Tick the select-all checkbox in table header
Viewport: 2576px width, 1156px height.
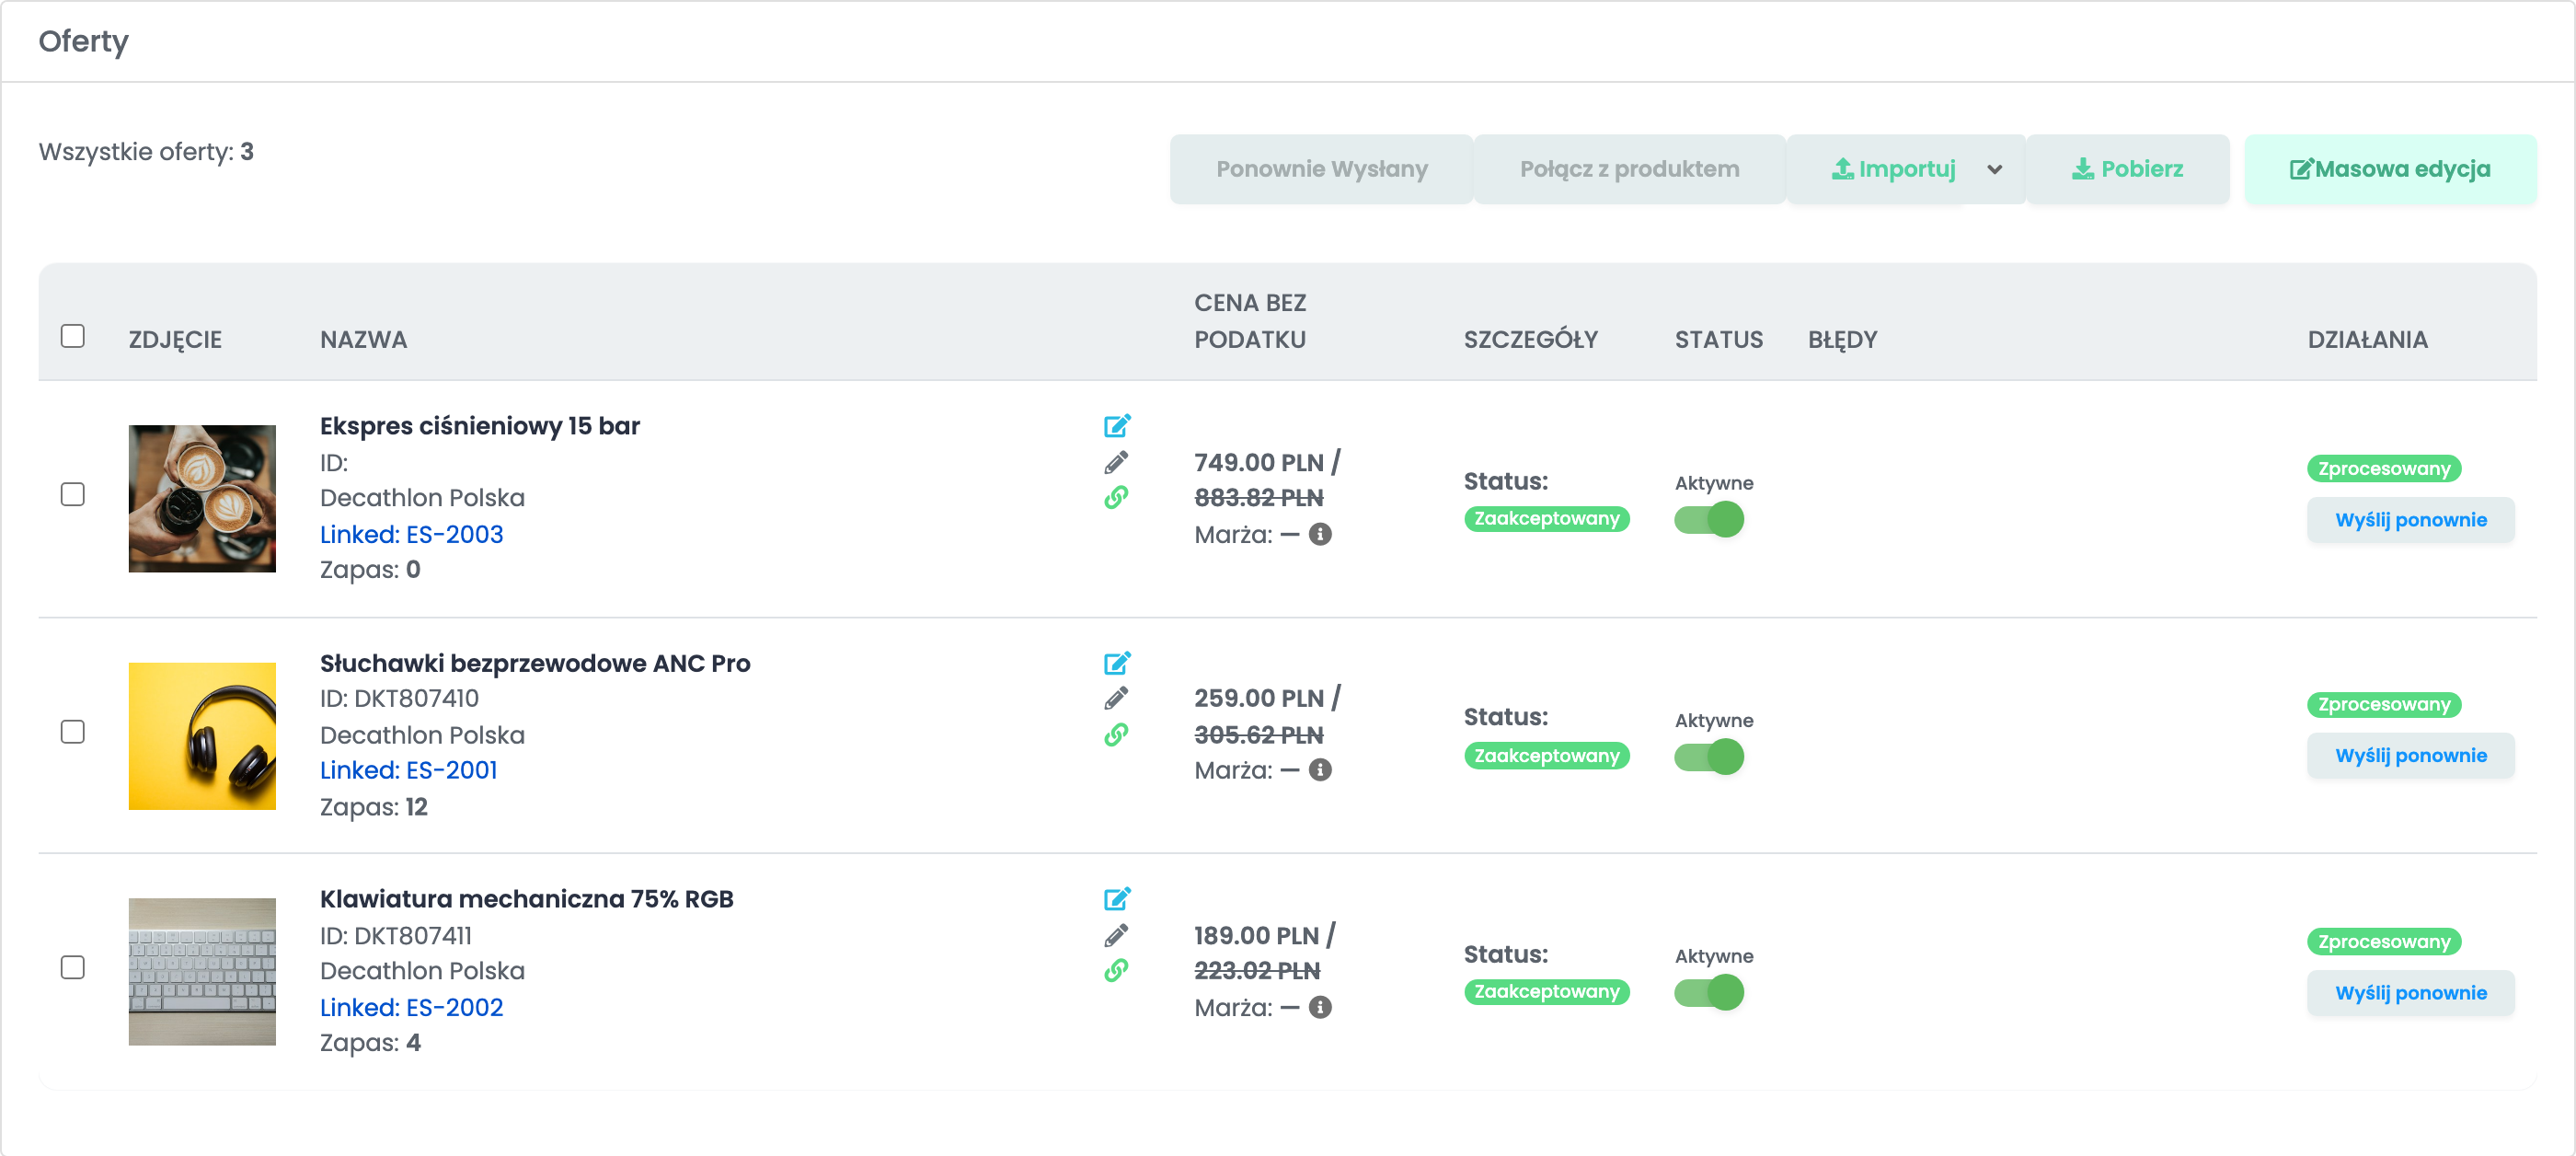click(x=73, y=336)
